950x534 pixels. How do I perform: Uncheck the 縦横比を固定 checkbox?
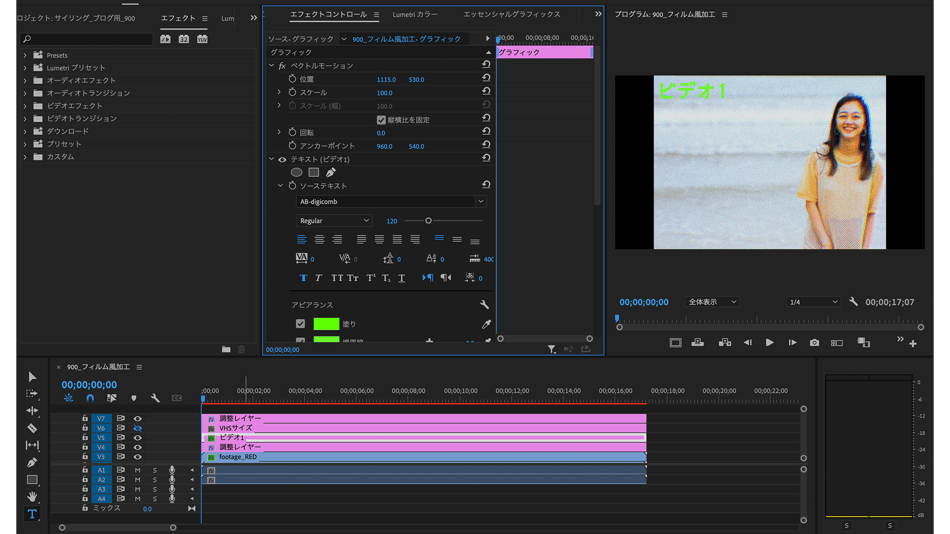381,119
